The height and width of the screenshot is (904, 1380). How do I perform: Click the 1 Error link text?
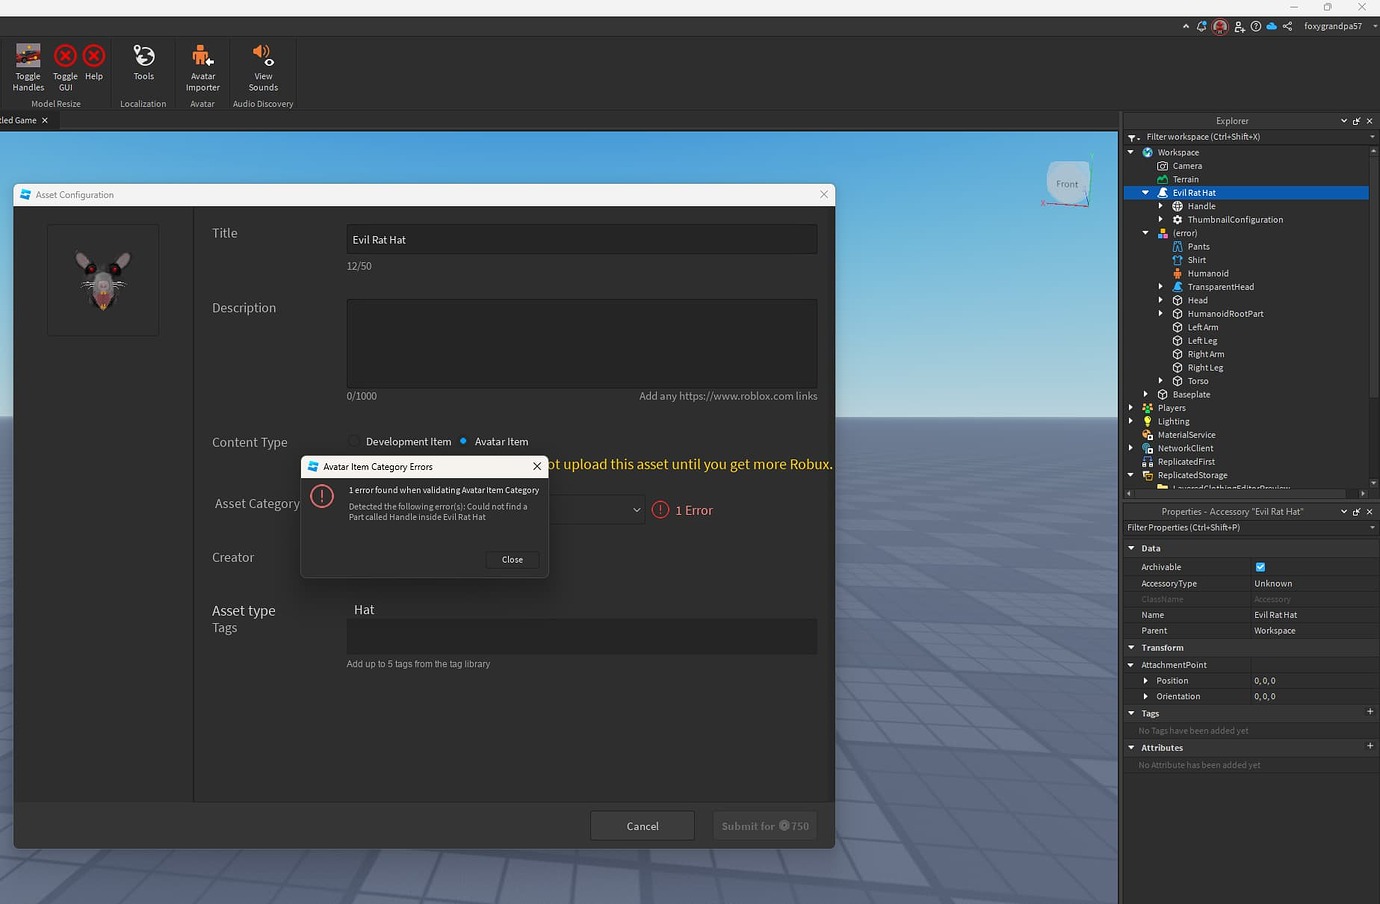694,510
